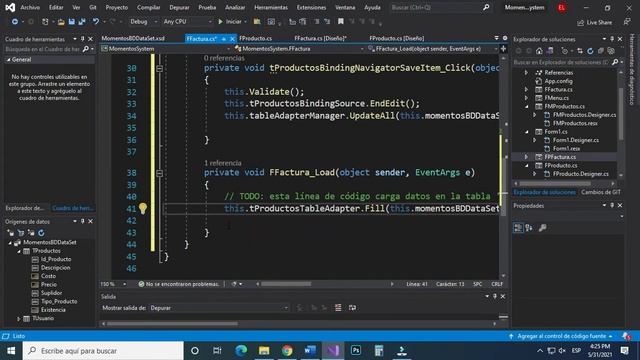Click the bookmark toolbar icon
The image size is (640, 360).
click(340, 22)
